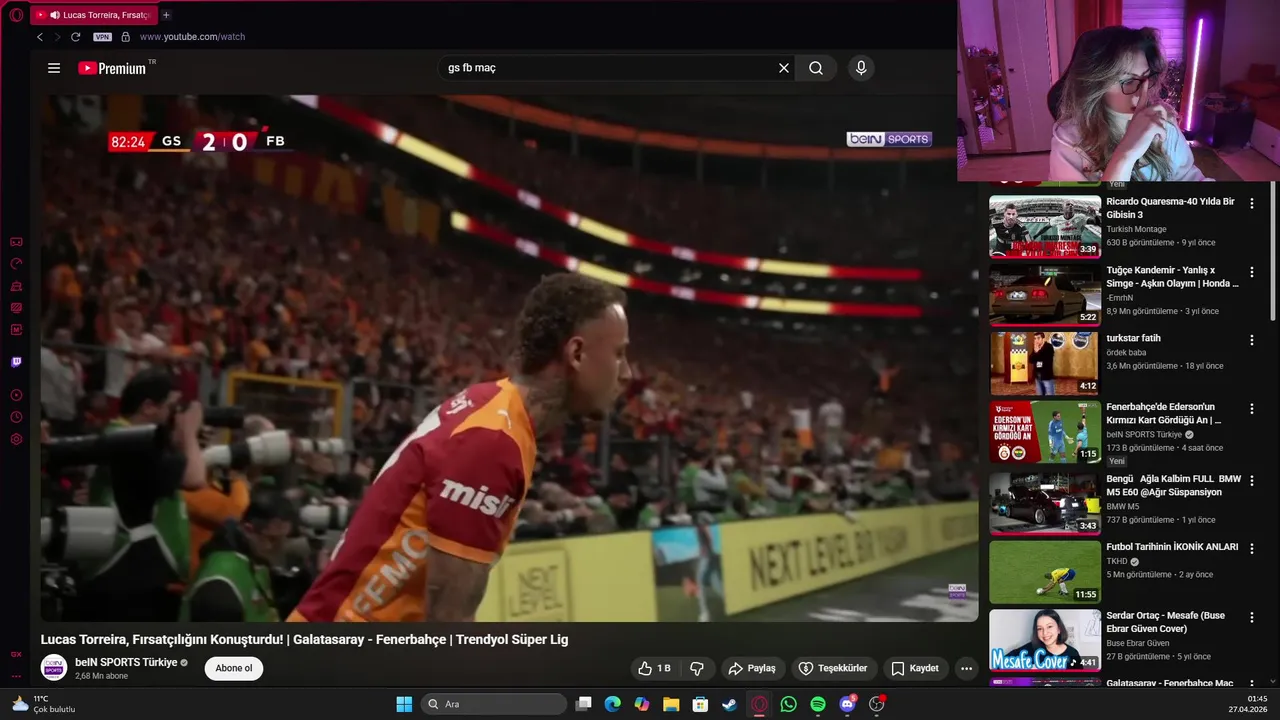Open the beIN SPORTS Türkiye channel avatar
The width and height of the screenshot is (1280, 720).
point(54,668)
